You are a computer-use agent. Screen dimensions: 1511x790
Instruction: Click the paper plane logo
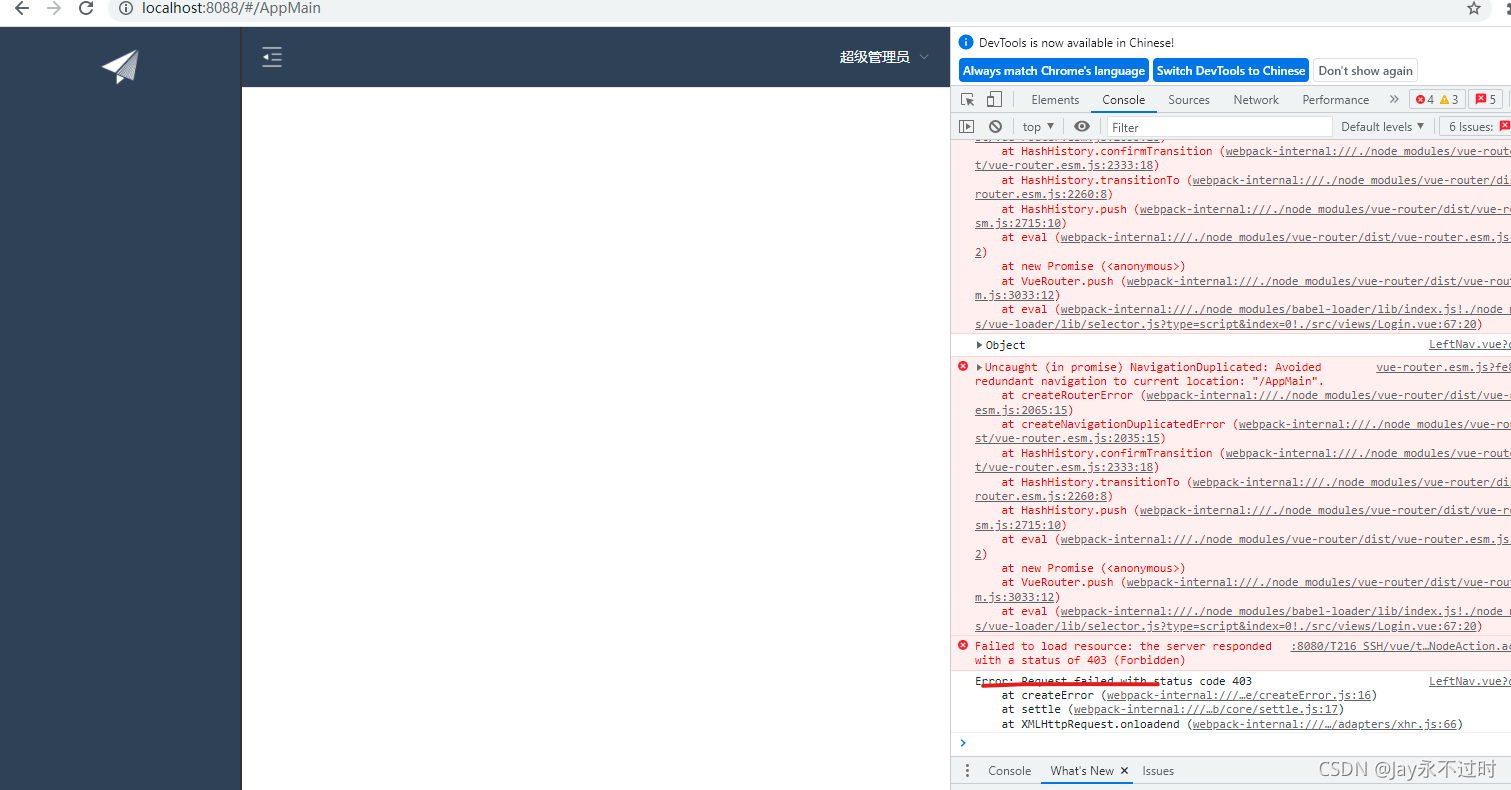pyautogui.click(x=120, y=67)
